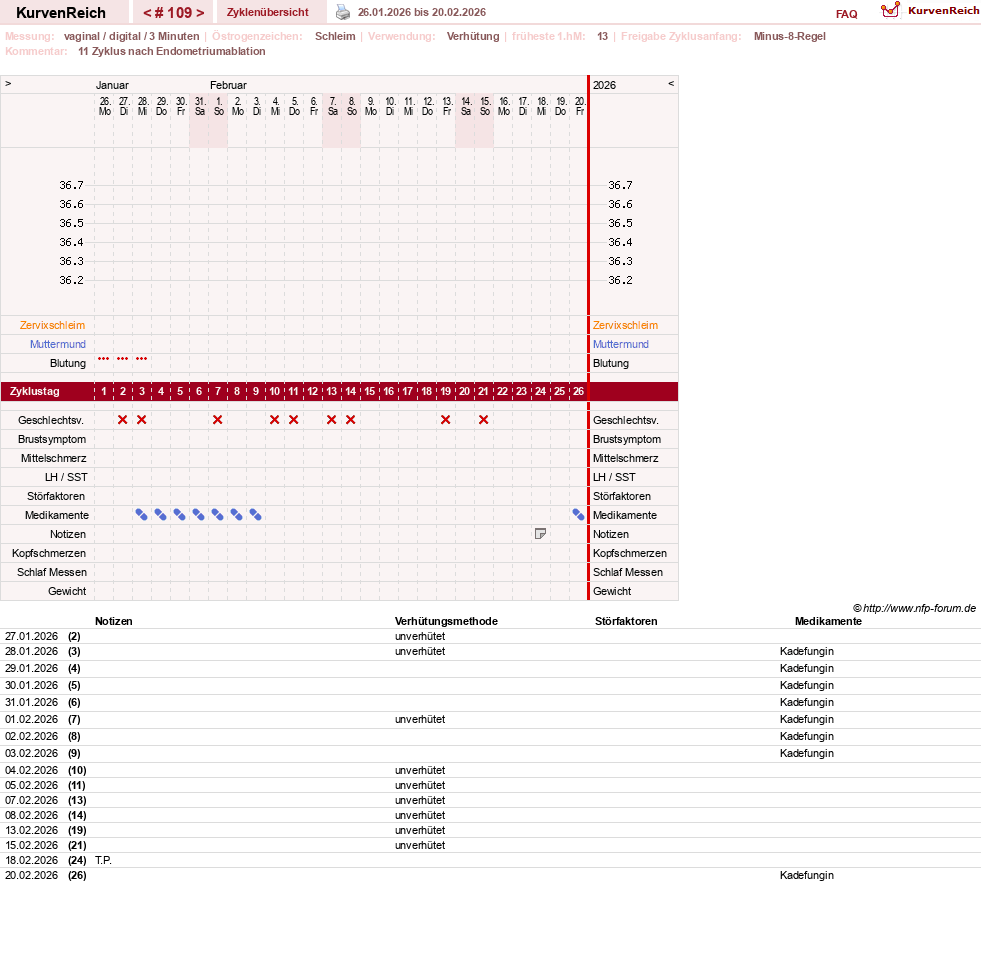The height and width of the screenshot is (980, 981).
Task: Click the medication pill icon on cycle day 26
Action: (x=578, y=515)
